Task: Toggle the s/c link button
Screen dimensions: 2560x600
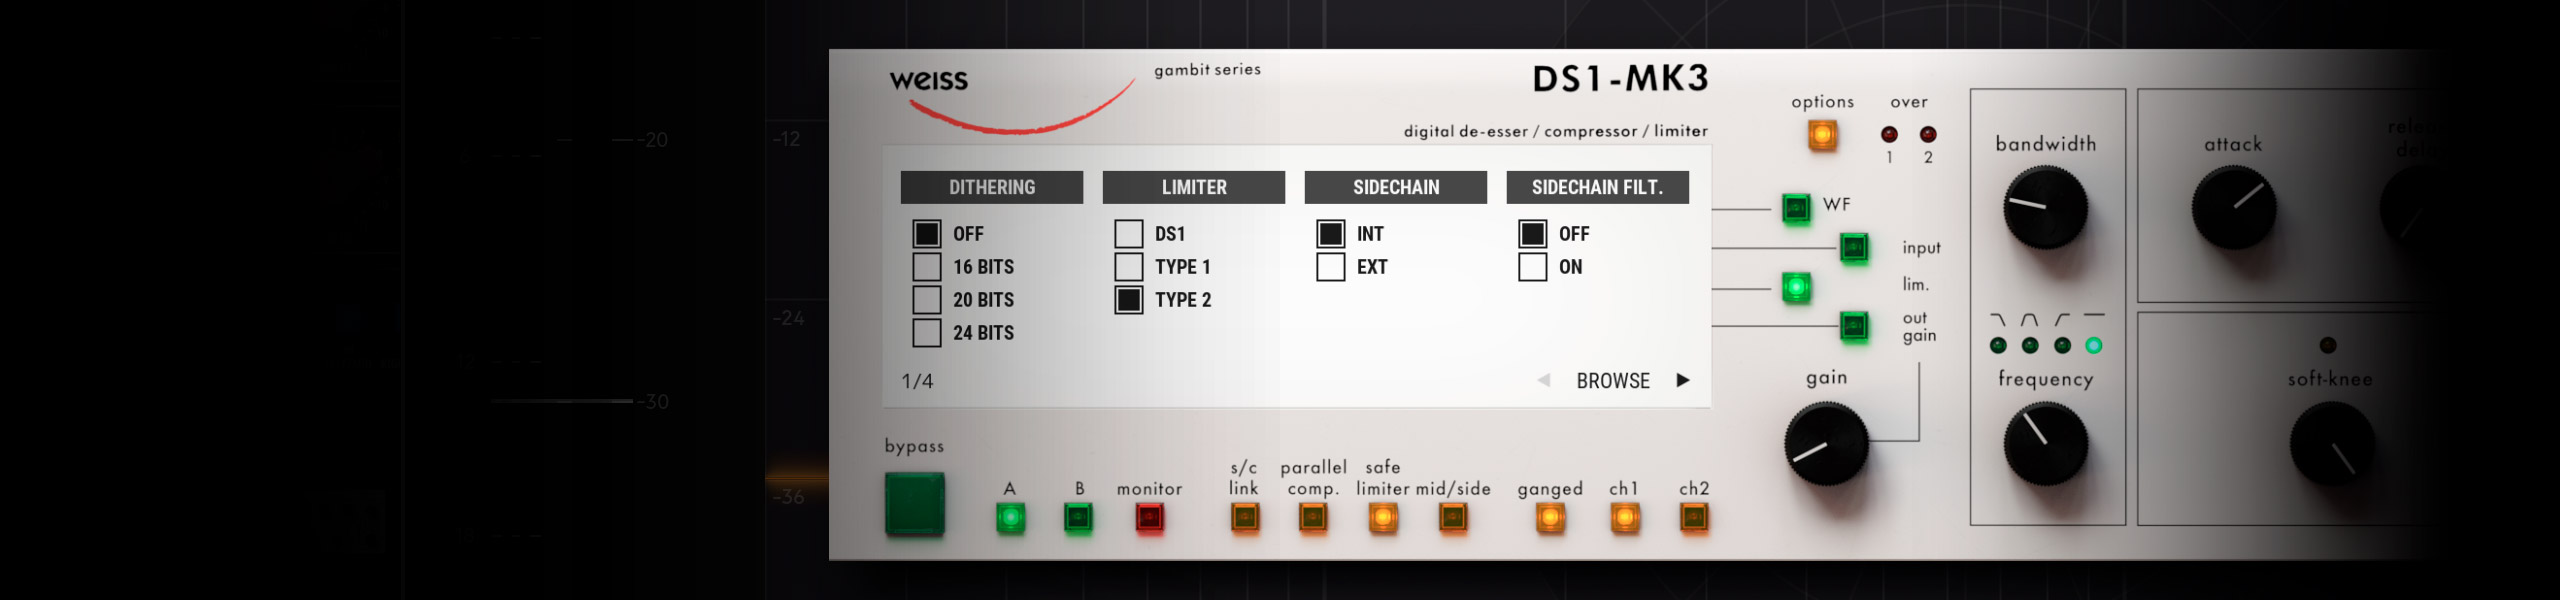Action: 1245,517
